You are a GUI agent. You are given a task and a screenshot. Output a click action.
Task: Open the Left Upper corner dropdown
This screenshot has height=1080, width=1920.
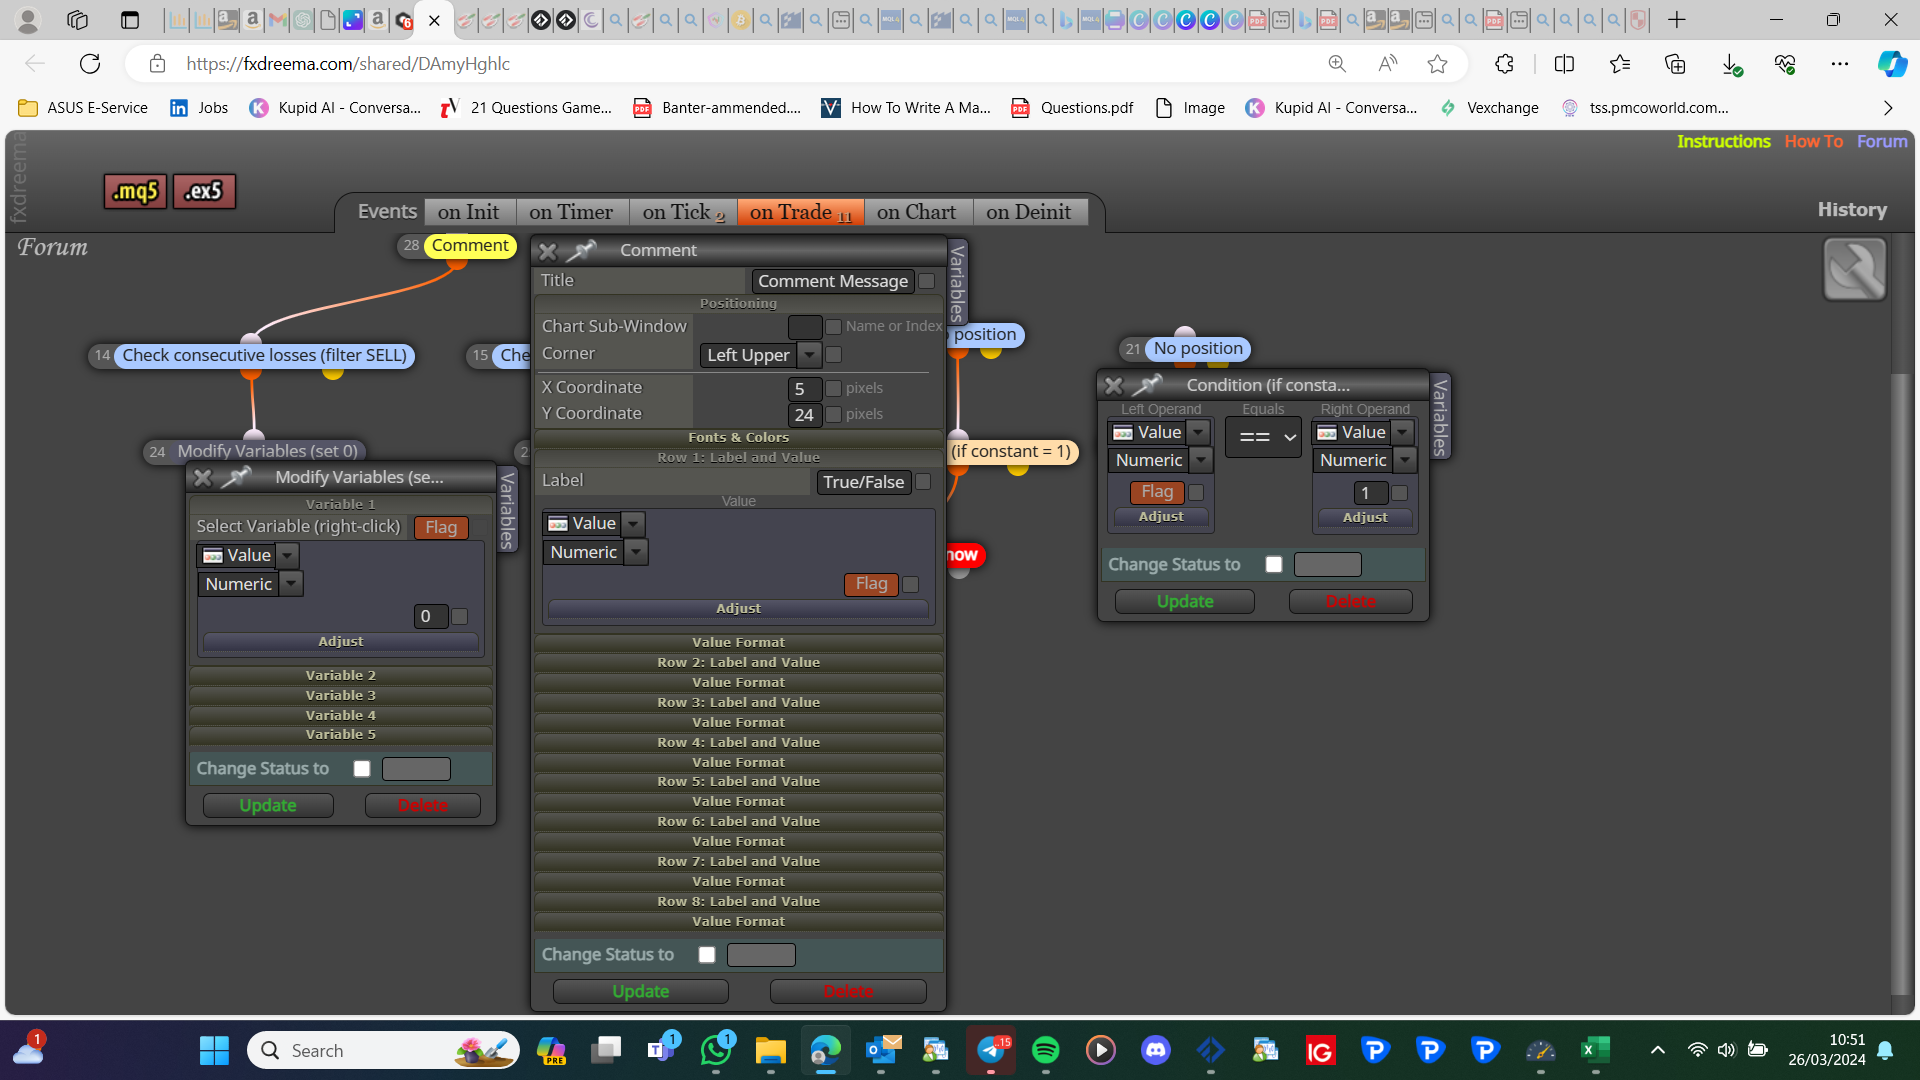pyautogui.click(x=810, y=355)
